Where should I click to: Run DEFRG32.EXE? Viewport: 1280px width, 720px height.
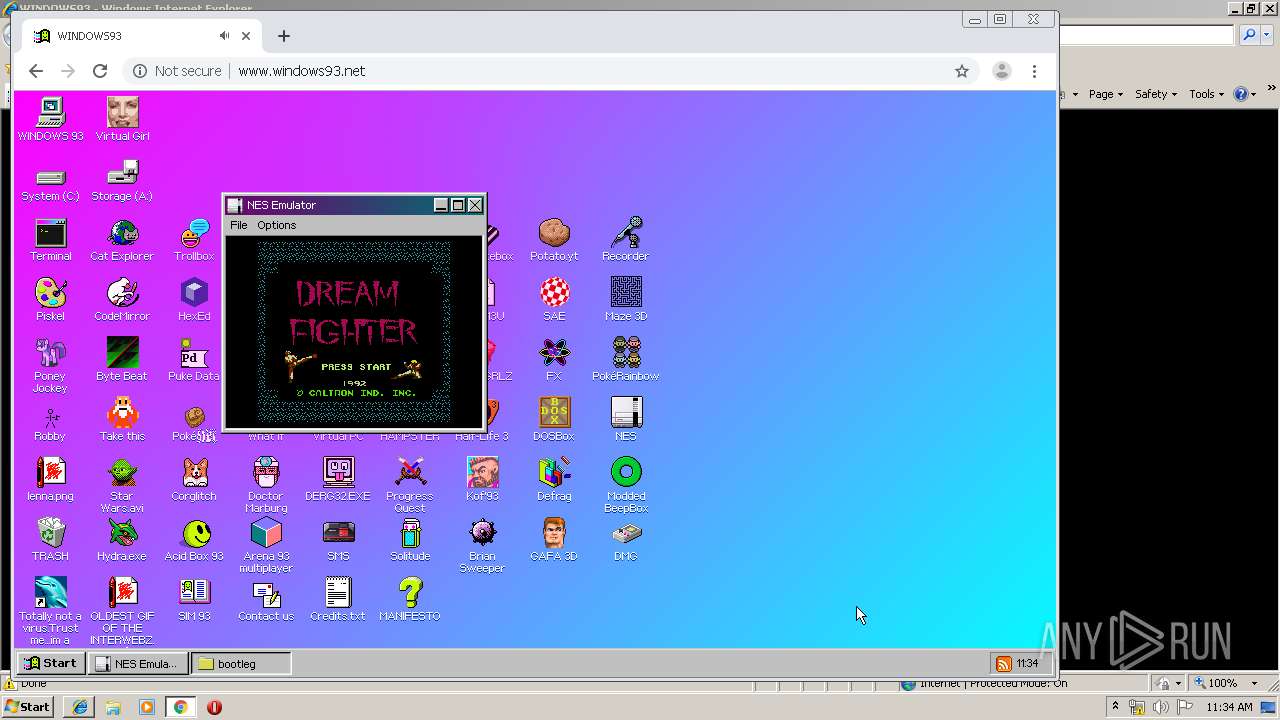(x=338, y=480)
